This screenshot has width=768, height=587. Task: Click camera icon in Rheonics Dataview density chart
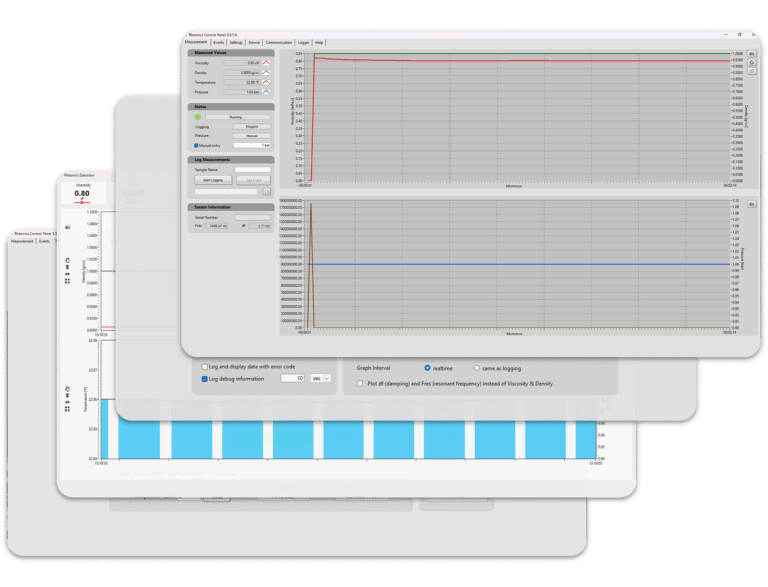click(68, 227)
